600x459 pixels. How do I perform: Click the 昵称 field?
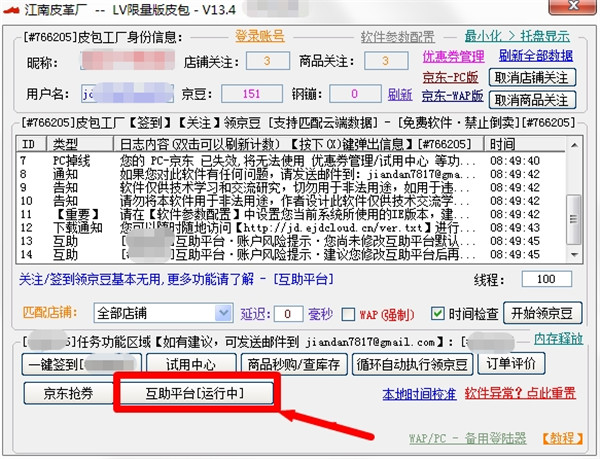click(x=127, y=61)
